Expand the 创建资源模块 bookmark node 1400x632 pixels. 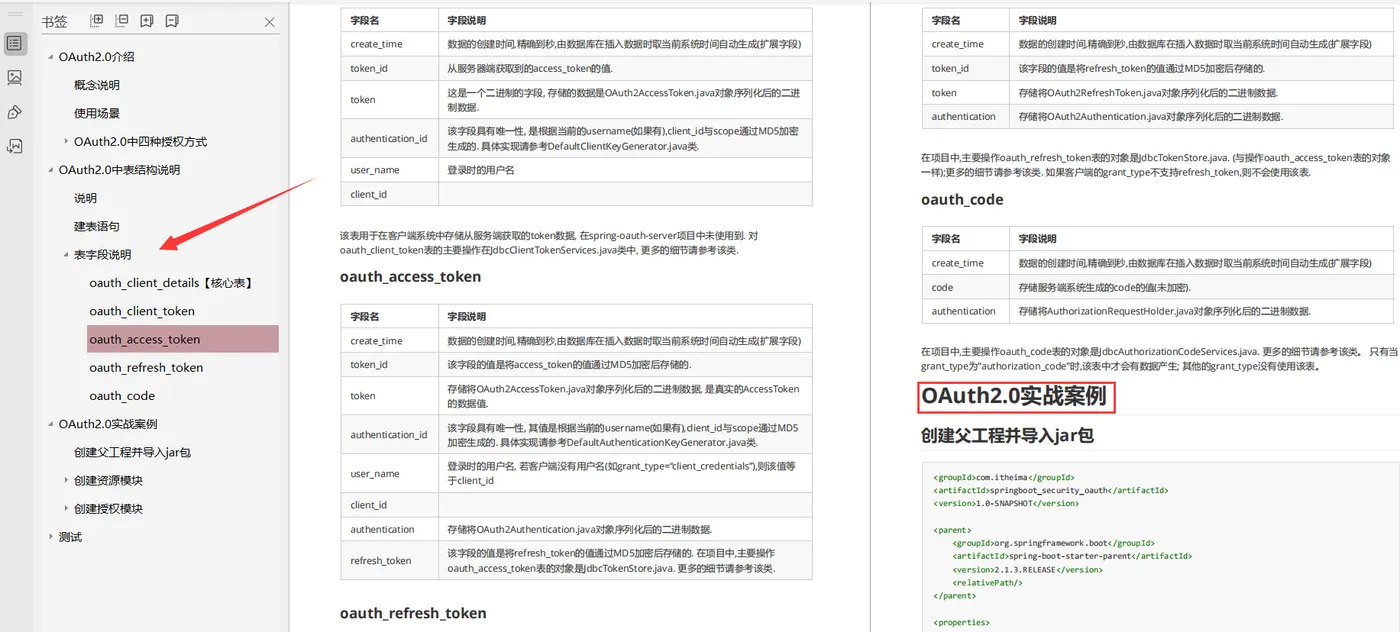coord(66,480)
